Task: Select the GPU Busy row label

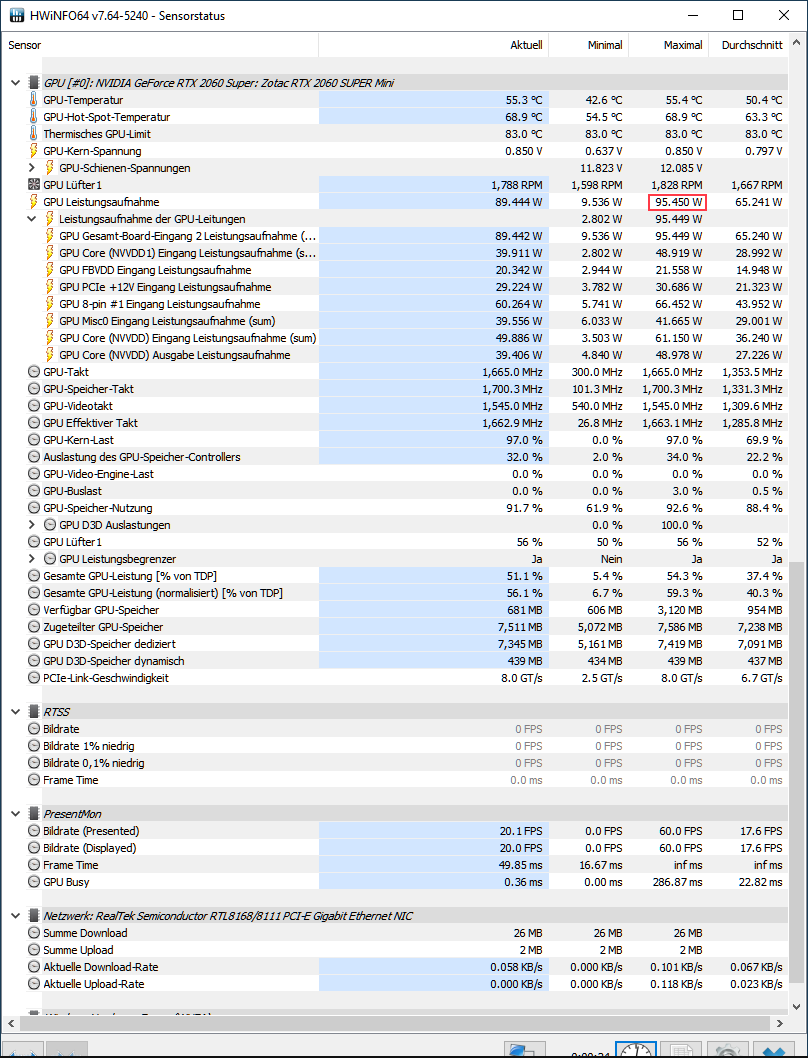Action: pyautogui.click(x=66, y=882)
